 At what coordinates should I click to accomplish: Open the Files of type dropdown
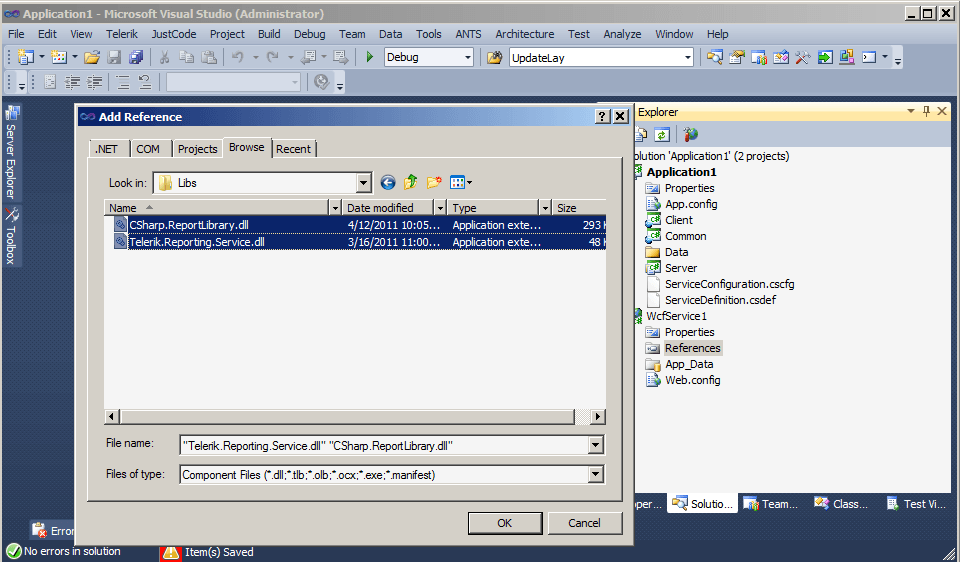[595, 474]
